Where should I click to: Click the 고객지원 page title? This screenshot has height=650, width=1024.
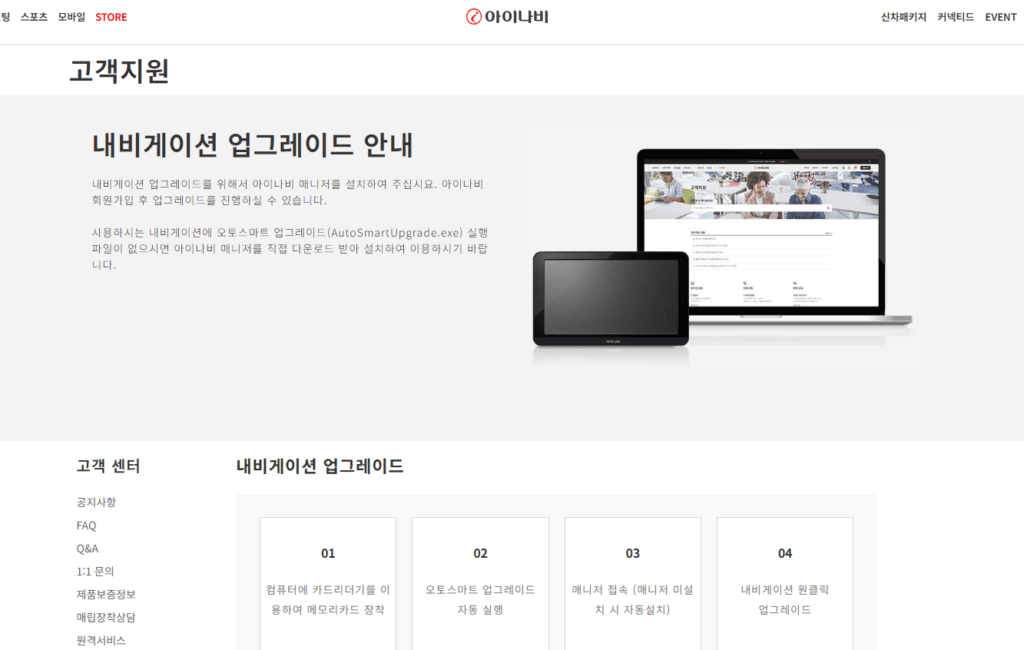tap(119, 71)
